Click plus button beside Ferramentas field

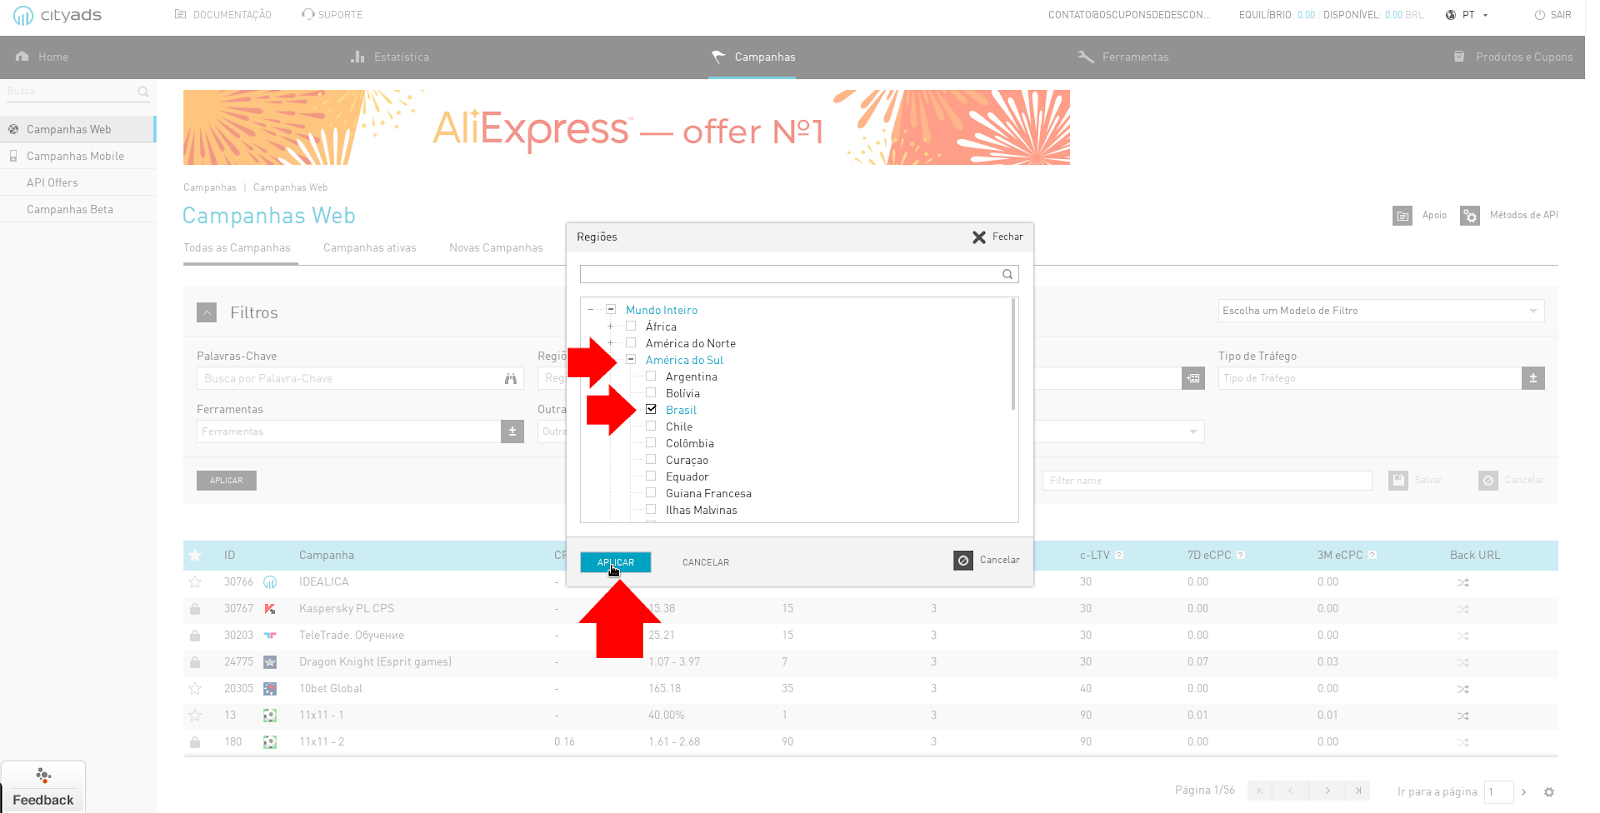click(513, 432)
